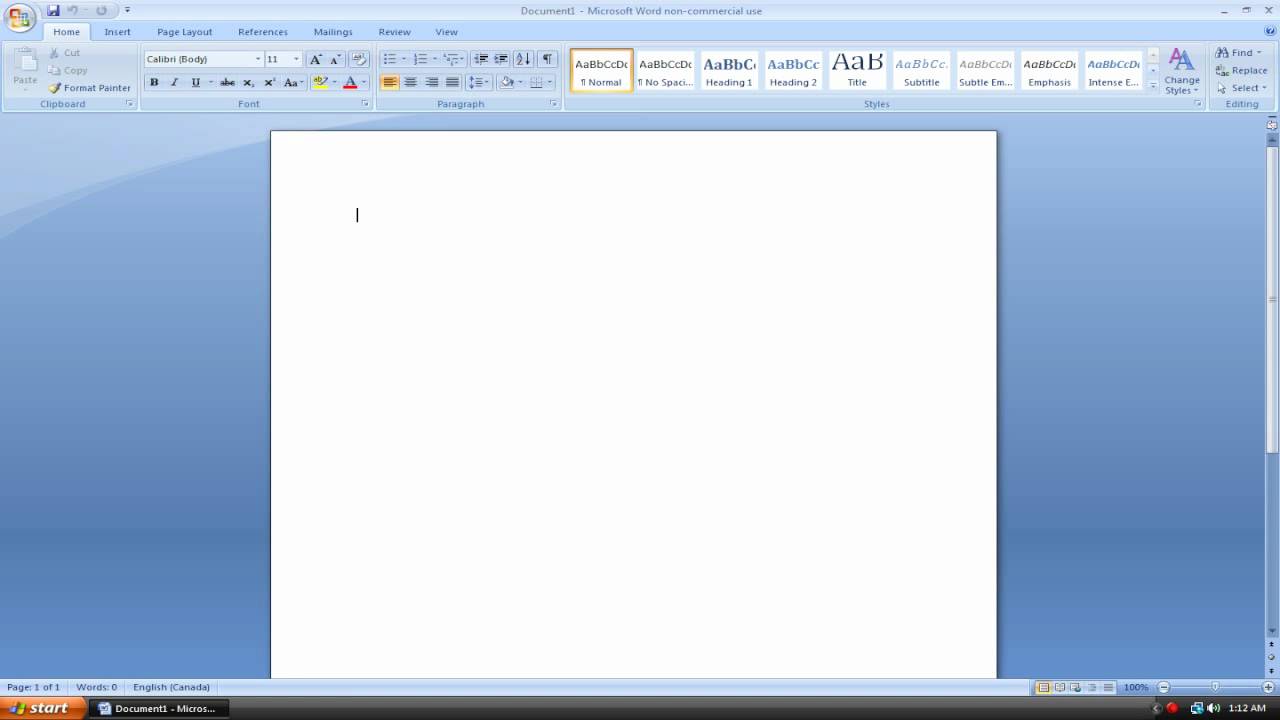Open the Borders dropdown
This screenshot has width=1280, height=720.
click(x=549, y=82)
